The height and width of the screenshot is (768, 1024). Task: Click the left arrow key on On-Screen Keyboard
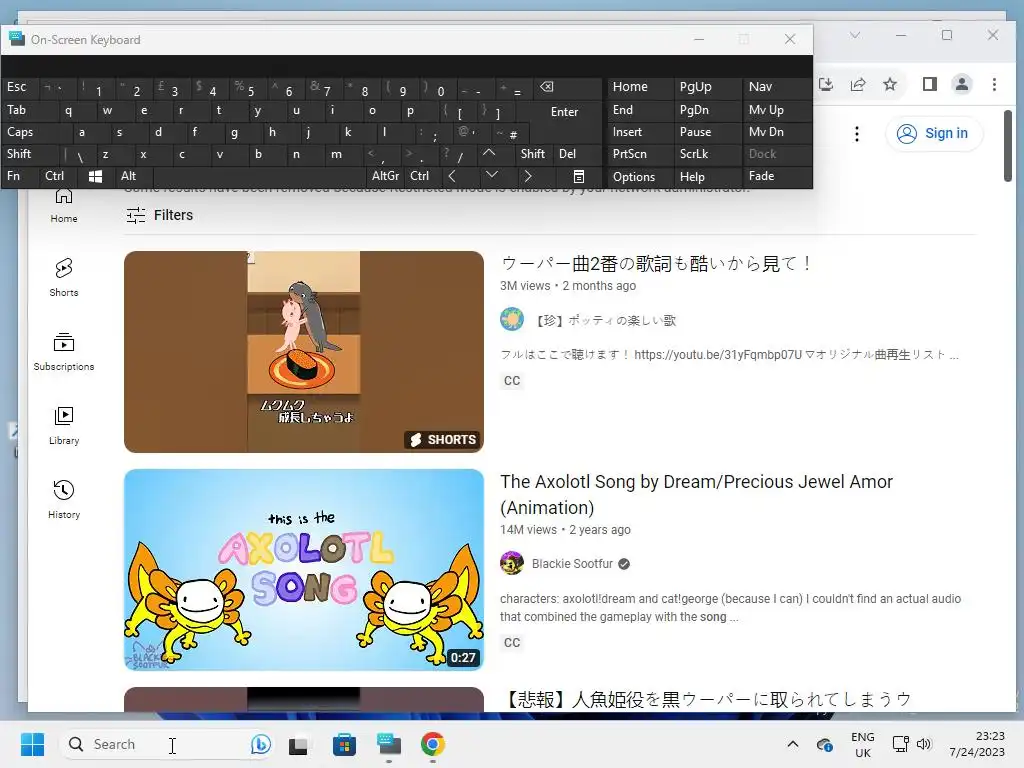pos(452,176)
